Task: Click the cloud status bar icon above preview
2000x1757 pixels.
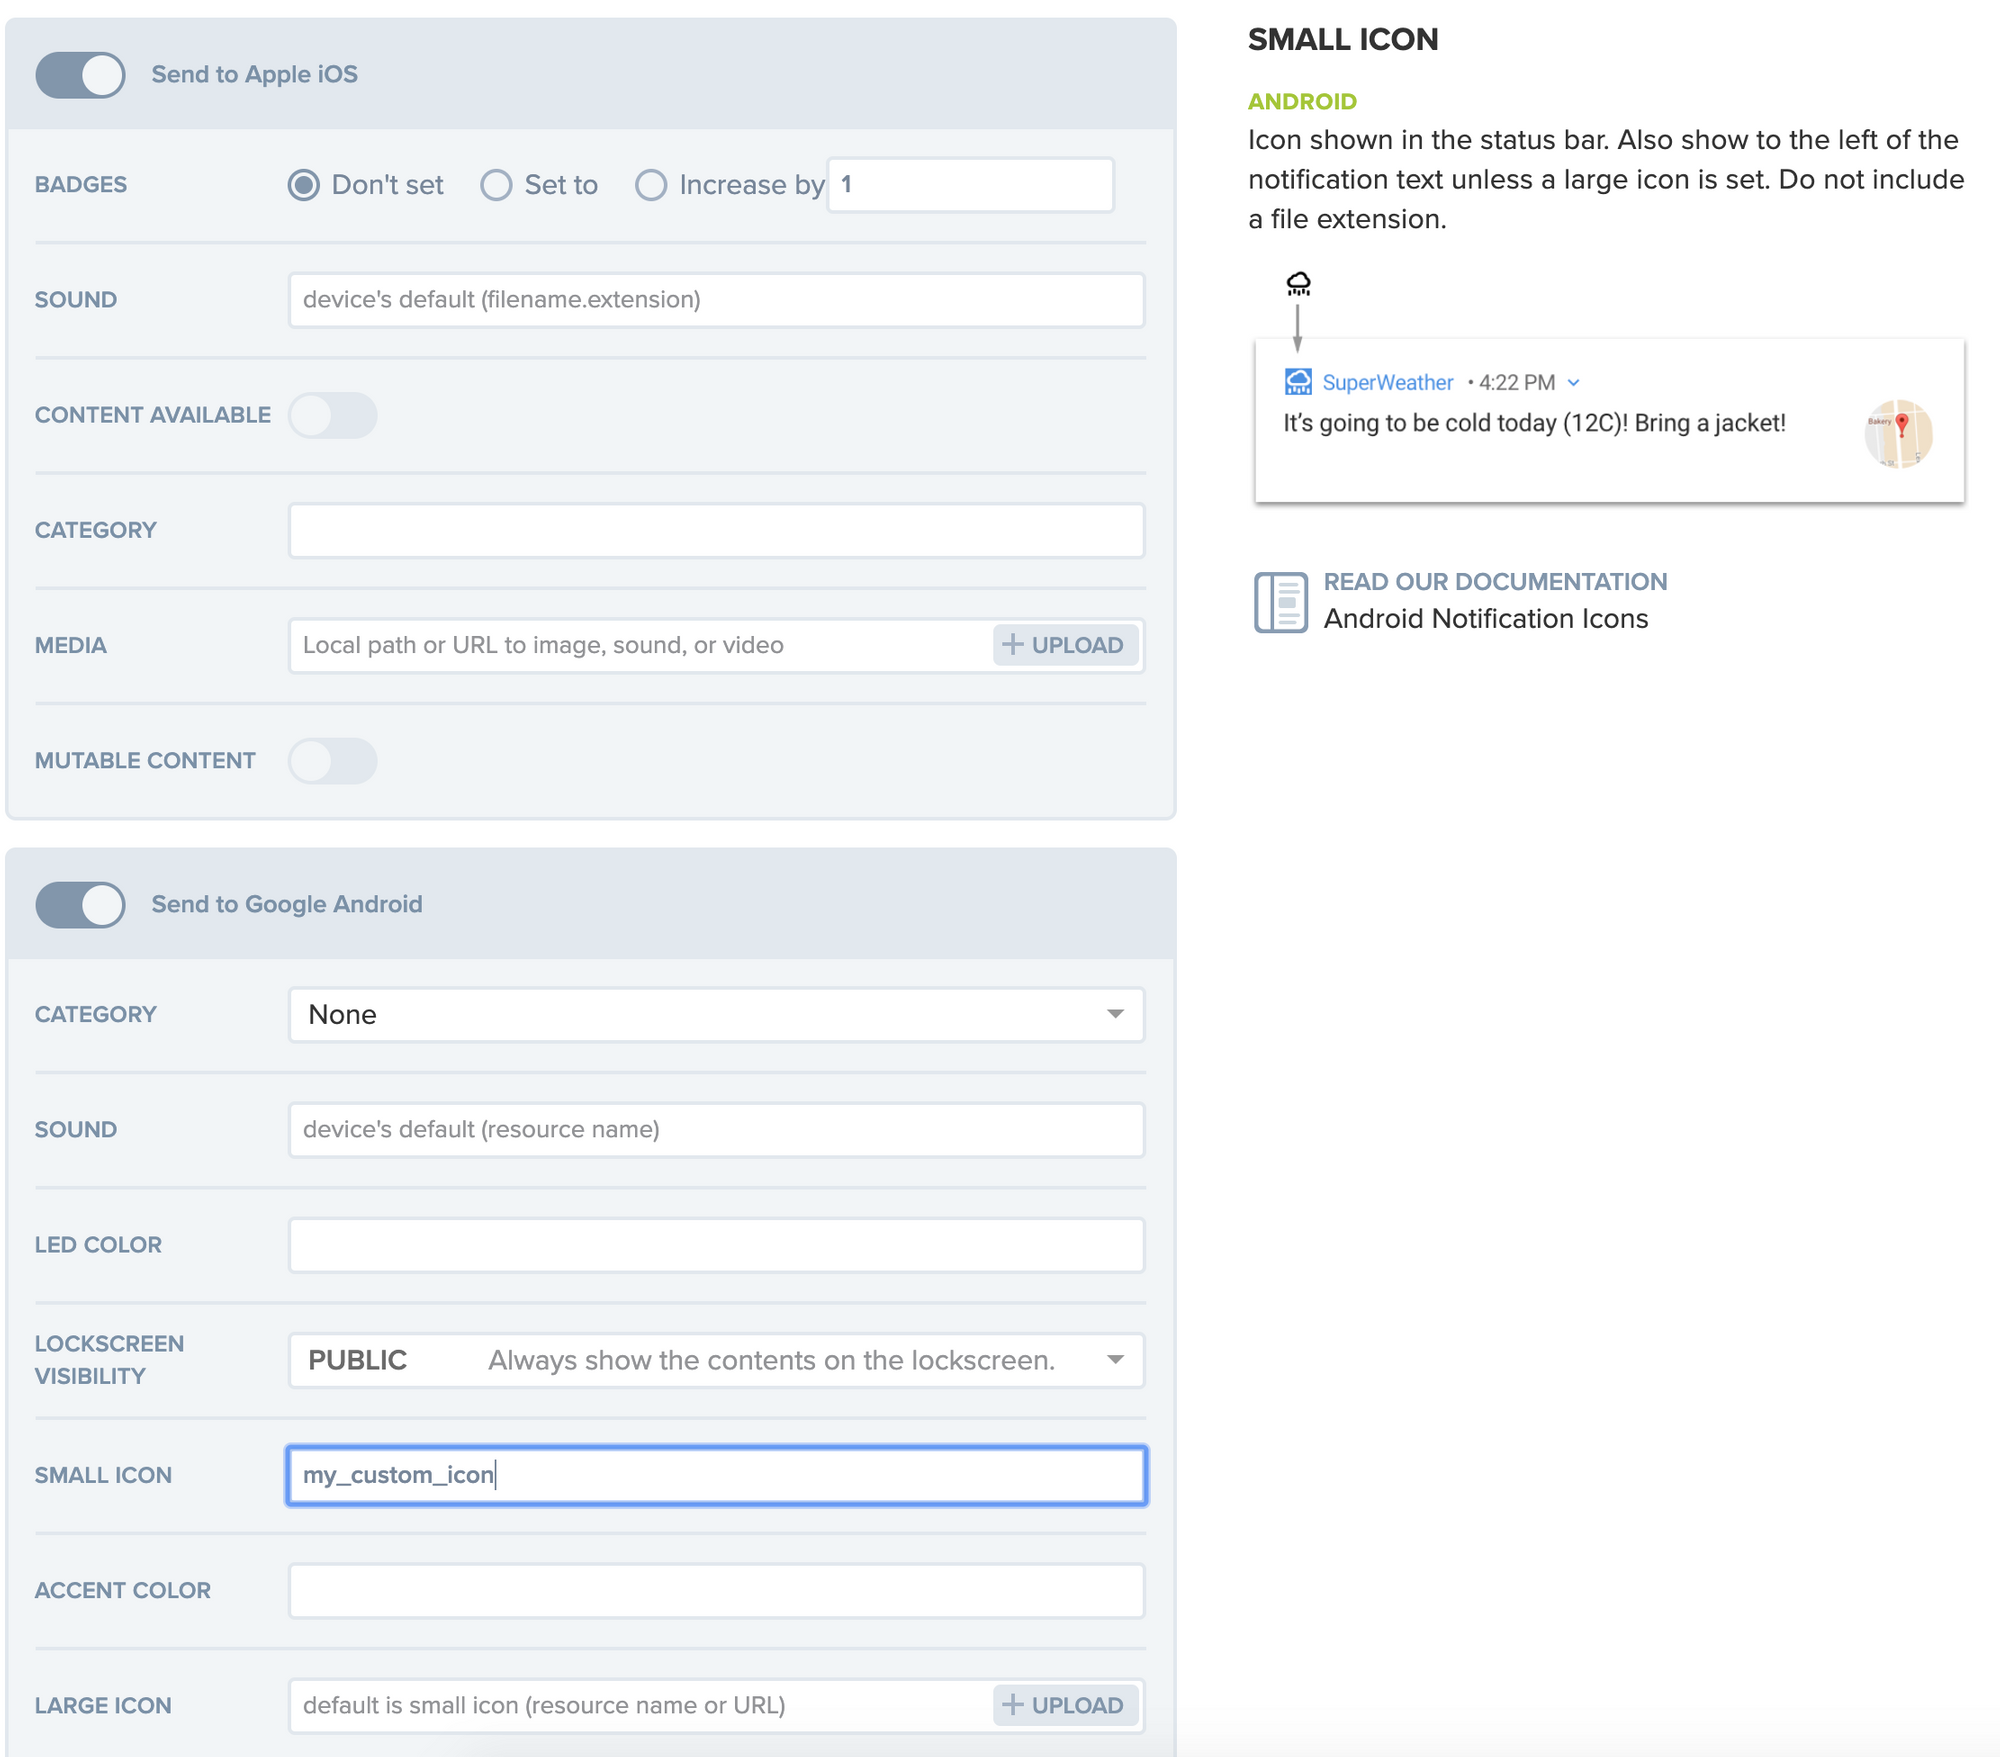Action: [1298, 284]
